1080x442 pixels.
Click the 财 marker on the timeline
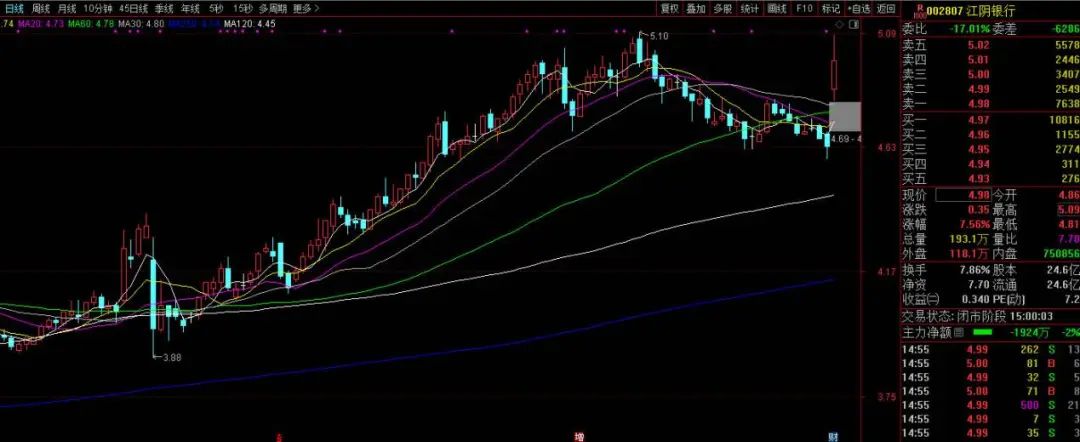[x=833, y=437]
